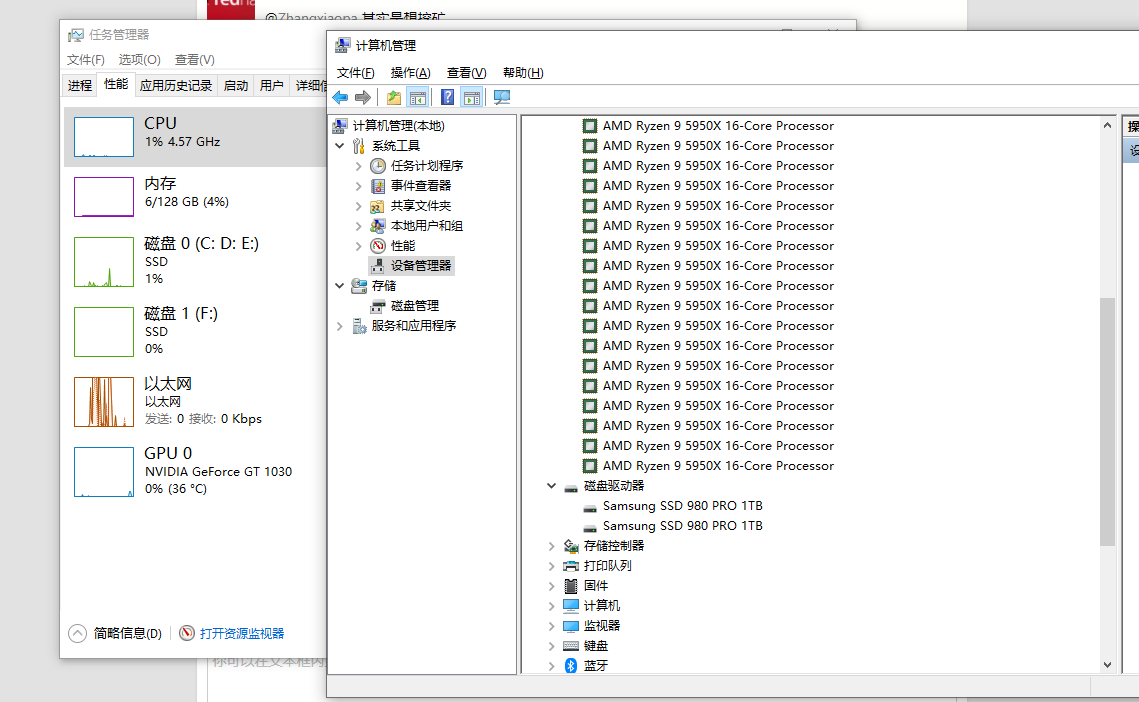Expand the Storage controllers category
The image size is (1139, 702).
pos(551,546)
